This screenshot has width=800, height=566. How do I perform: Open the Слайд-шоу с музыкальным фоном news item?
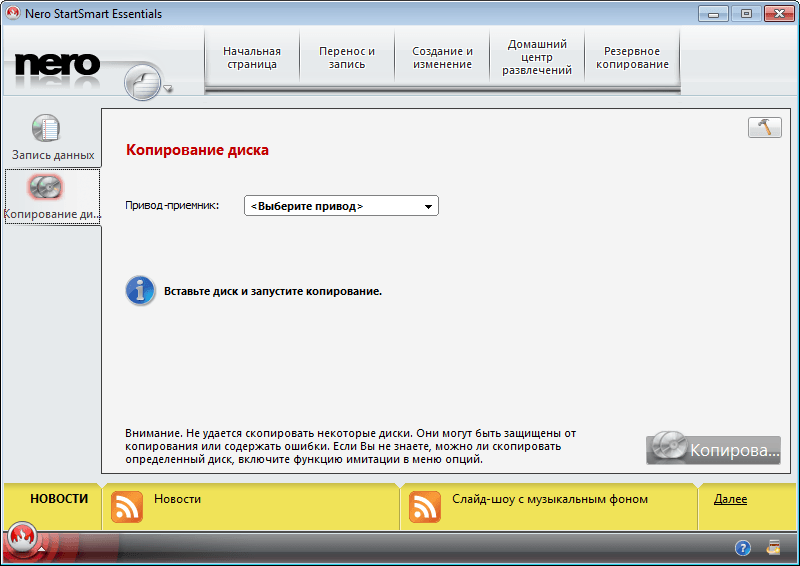click(x=549, y=499)
